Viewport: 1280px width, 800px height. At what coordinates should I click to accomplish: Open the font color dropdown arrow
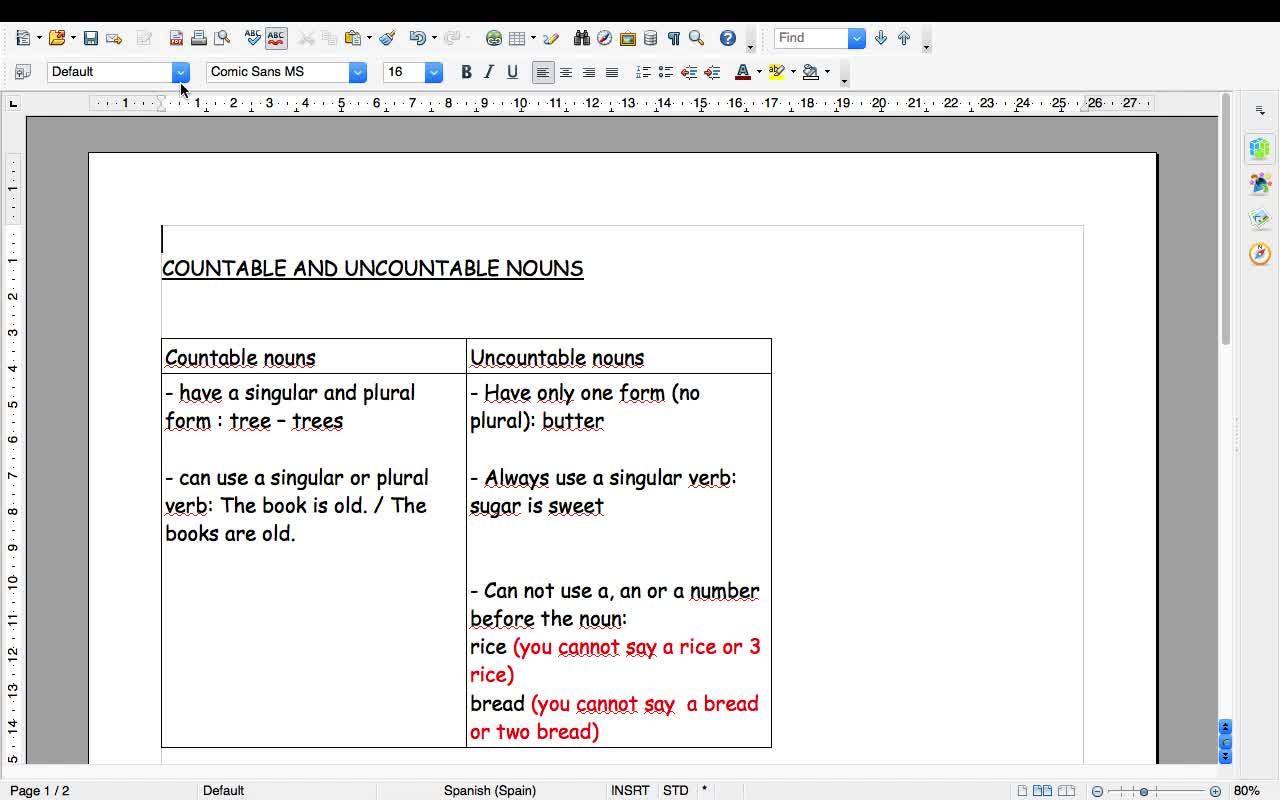point(759,72)
